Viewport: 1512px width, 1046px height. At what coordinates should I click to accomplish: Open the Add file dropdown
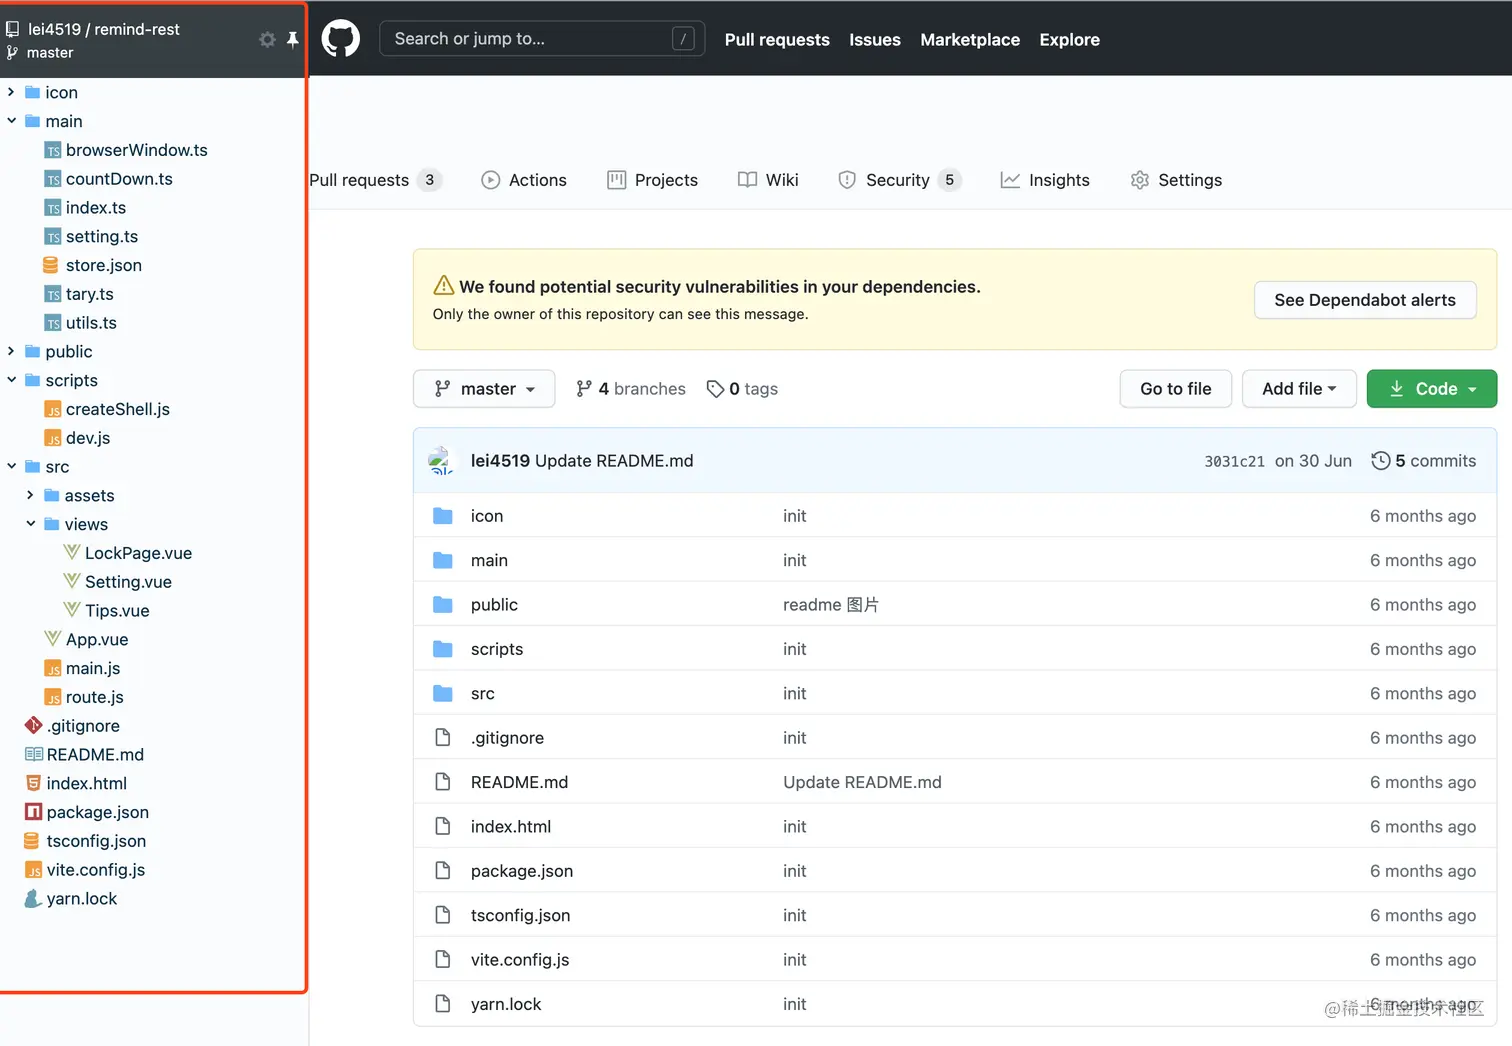(1299, 389)
